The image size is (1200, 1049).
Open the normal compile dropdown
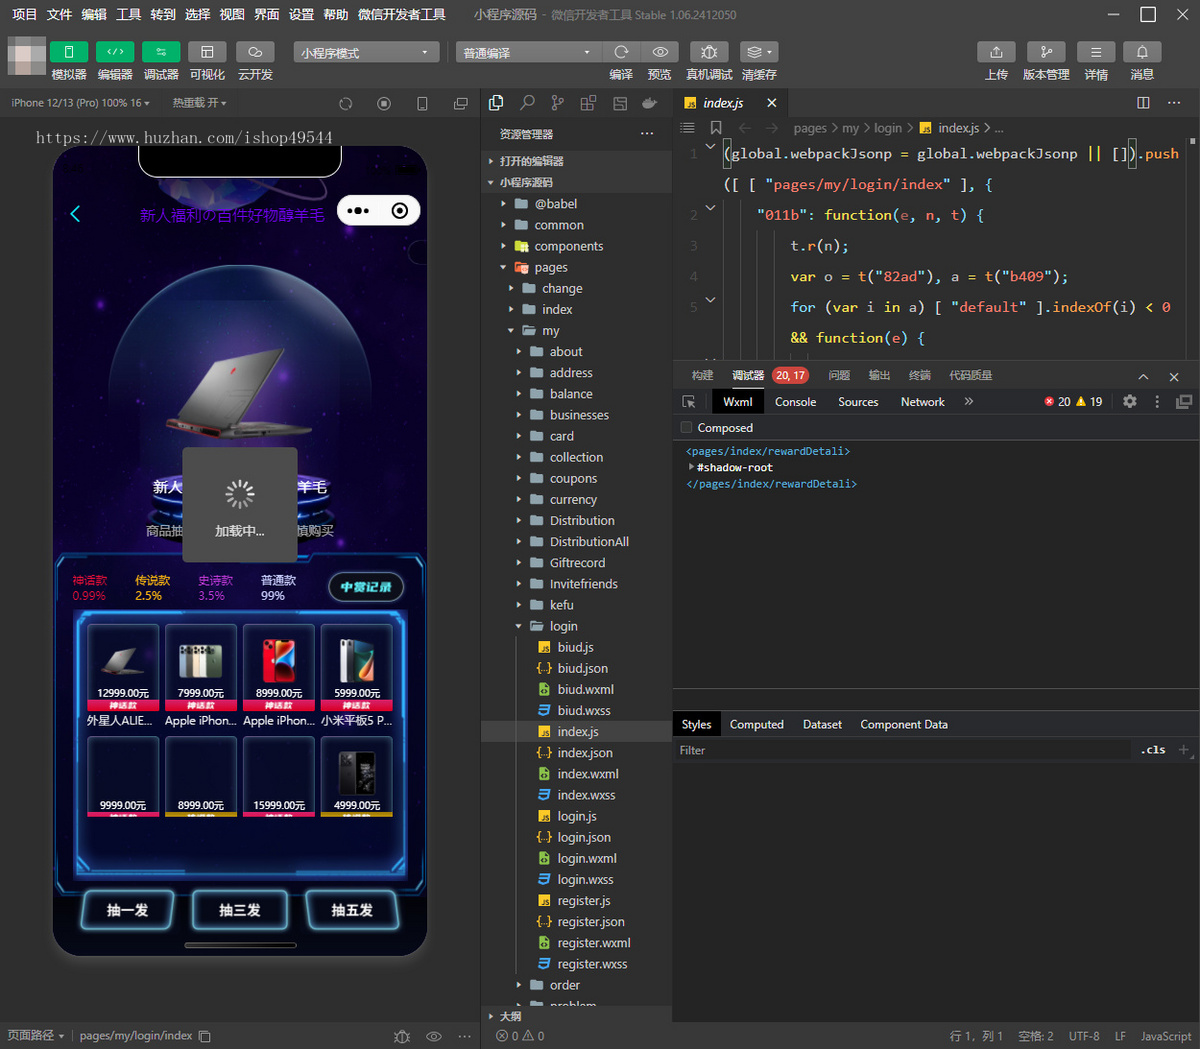coord(528,52)
